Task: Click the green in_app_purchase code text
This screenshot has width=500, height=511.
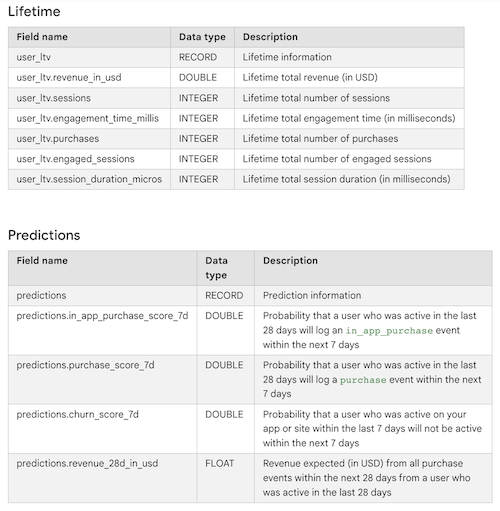Action: click(389, 331)
